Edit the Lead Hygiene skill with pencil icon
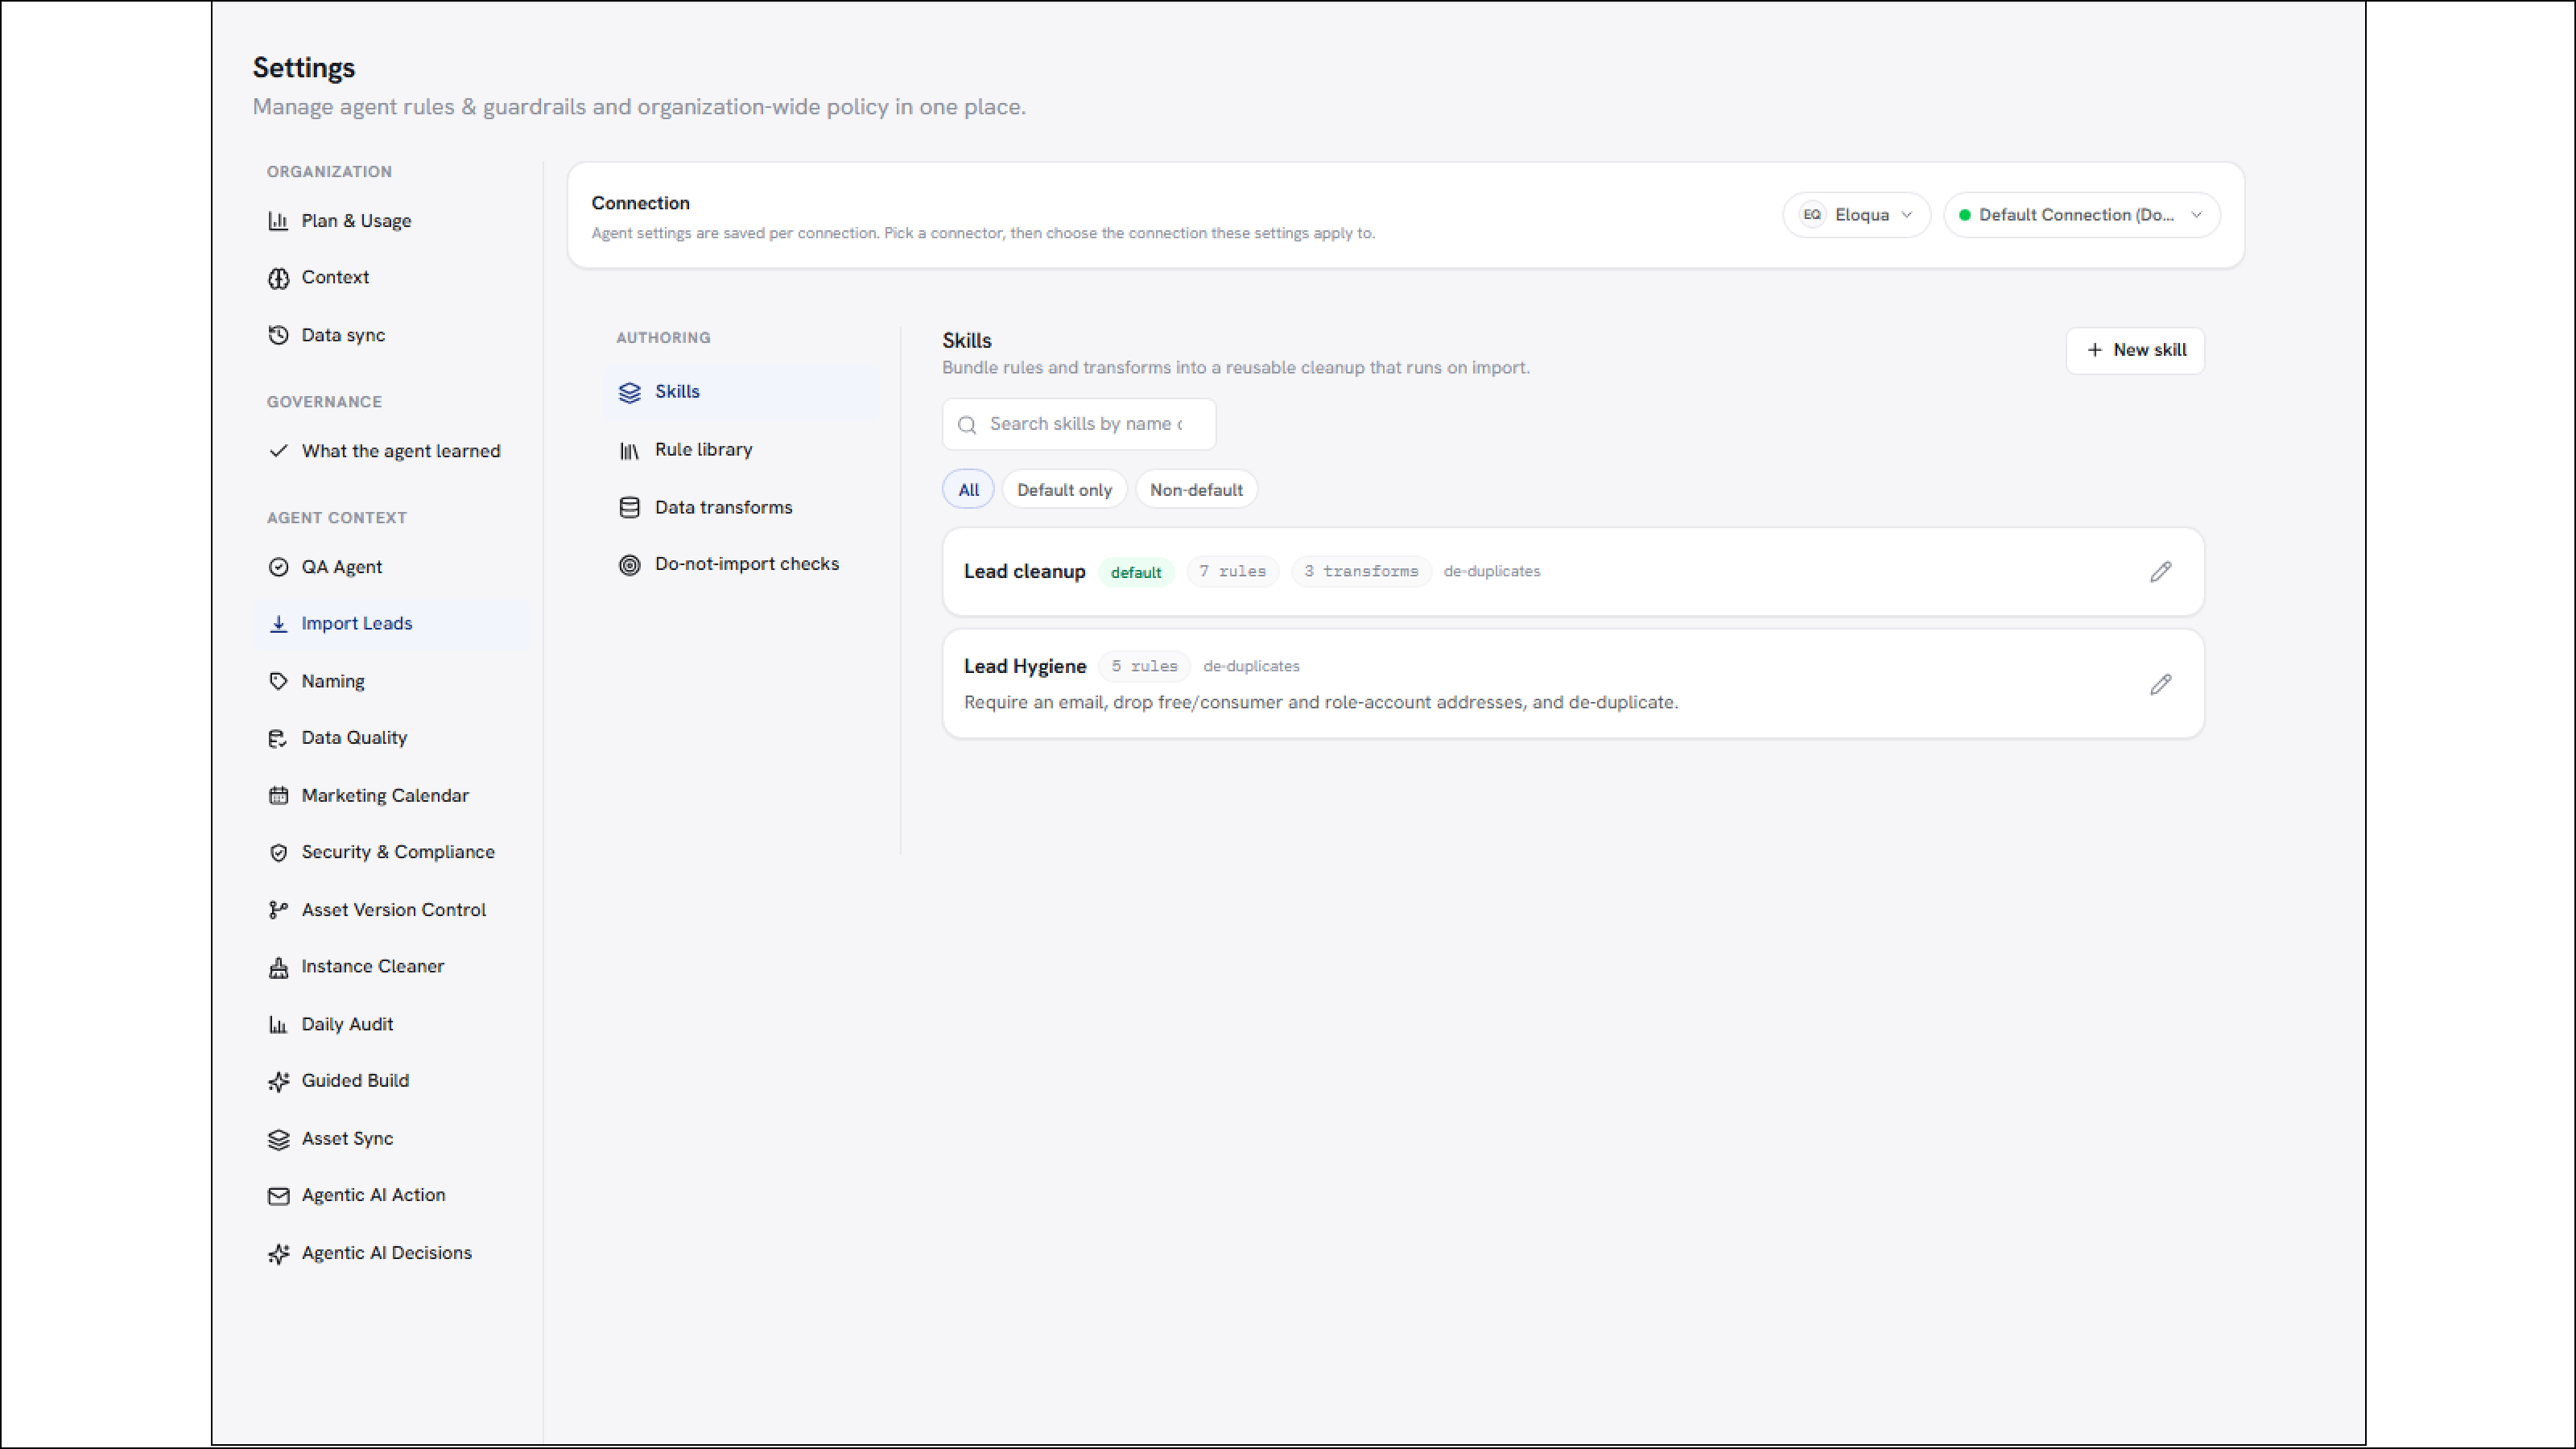The width and height of the screenshot is (2576, 1449). 2160,685
